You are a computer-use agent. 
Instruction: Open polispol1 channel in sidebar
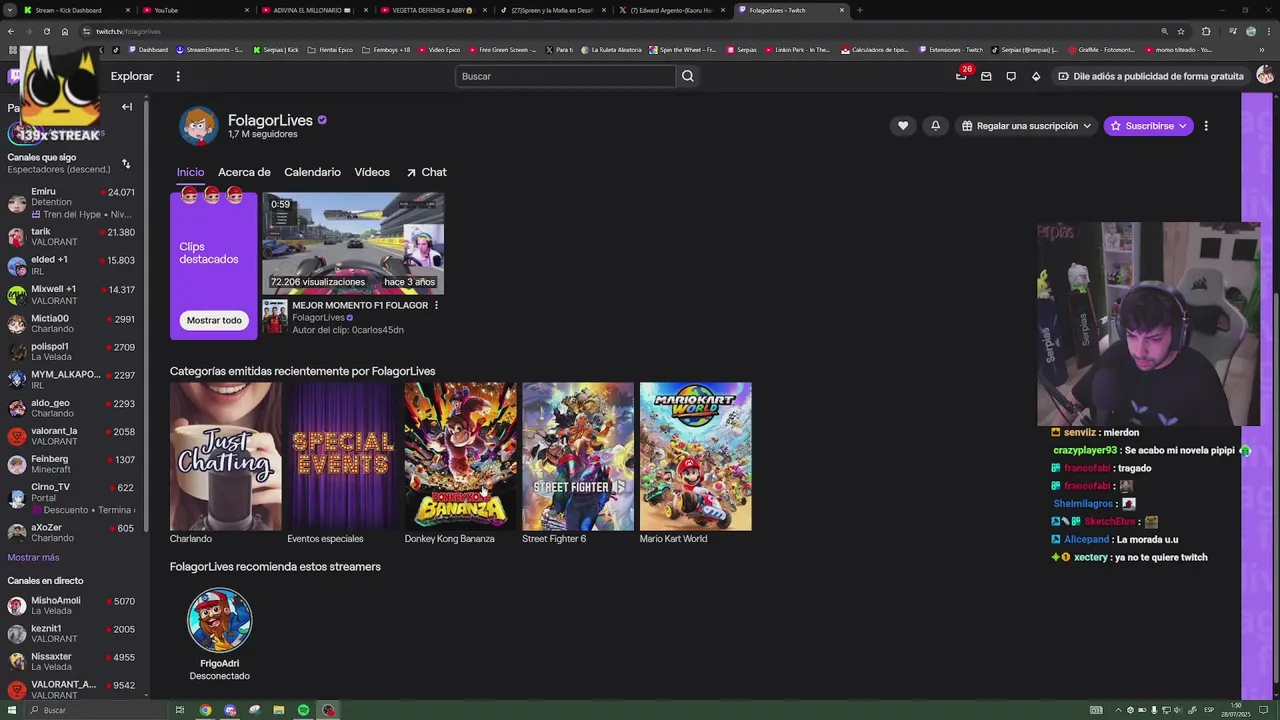click(72, 352)
